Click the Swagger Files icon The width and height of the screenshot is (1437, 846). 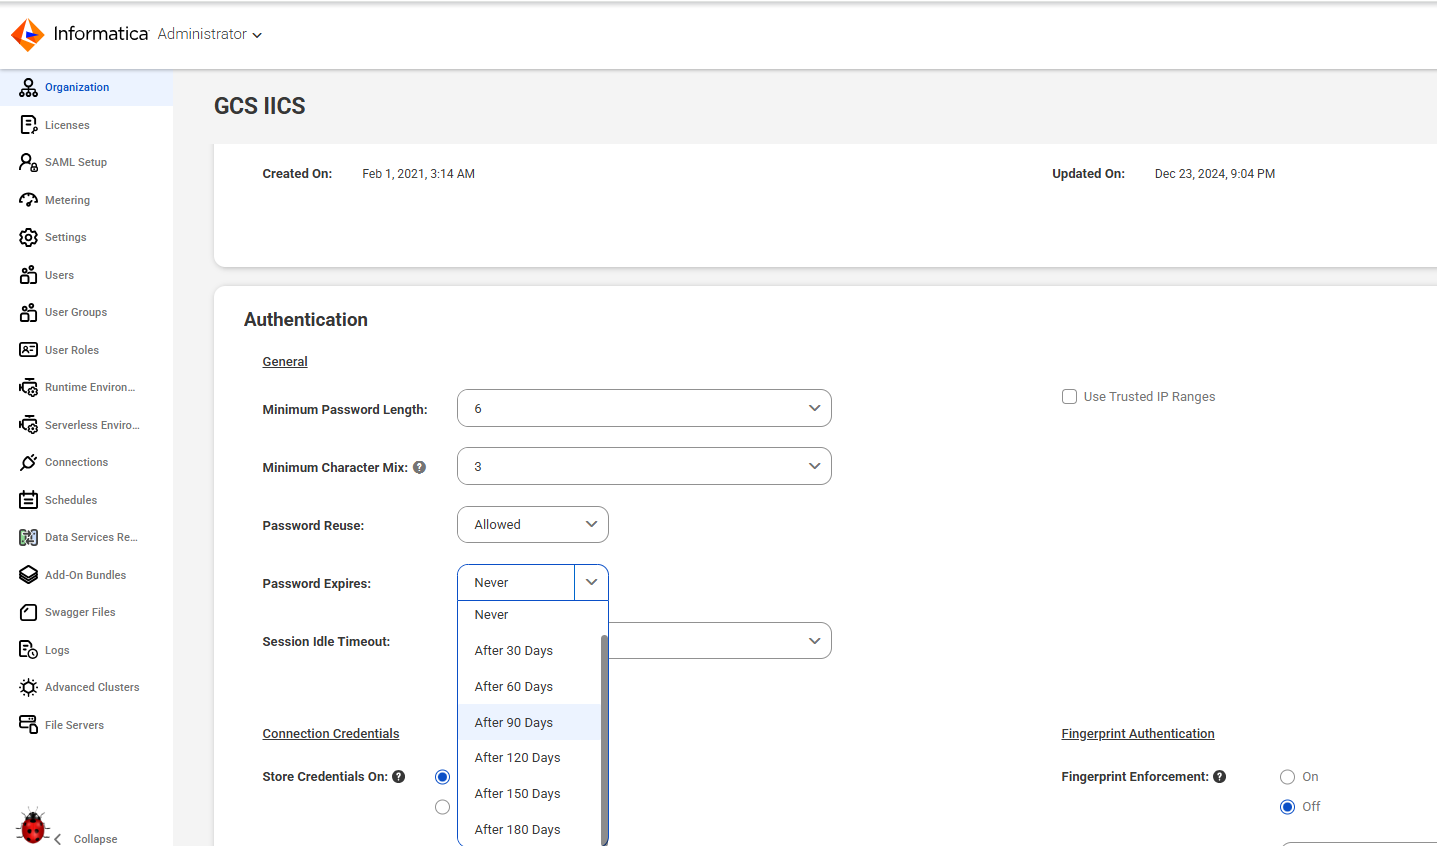tap(28, 612)
